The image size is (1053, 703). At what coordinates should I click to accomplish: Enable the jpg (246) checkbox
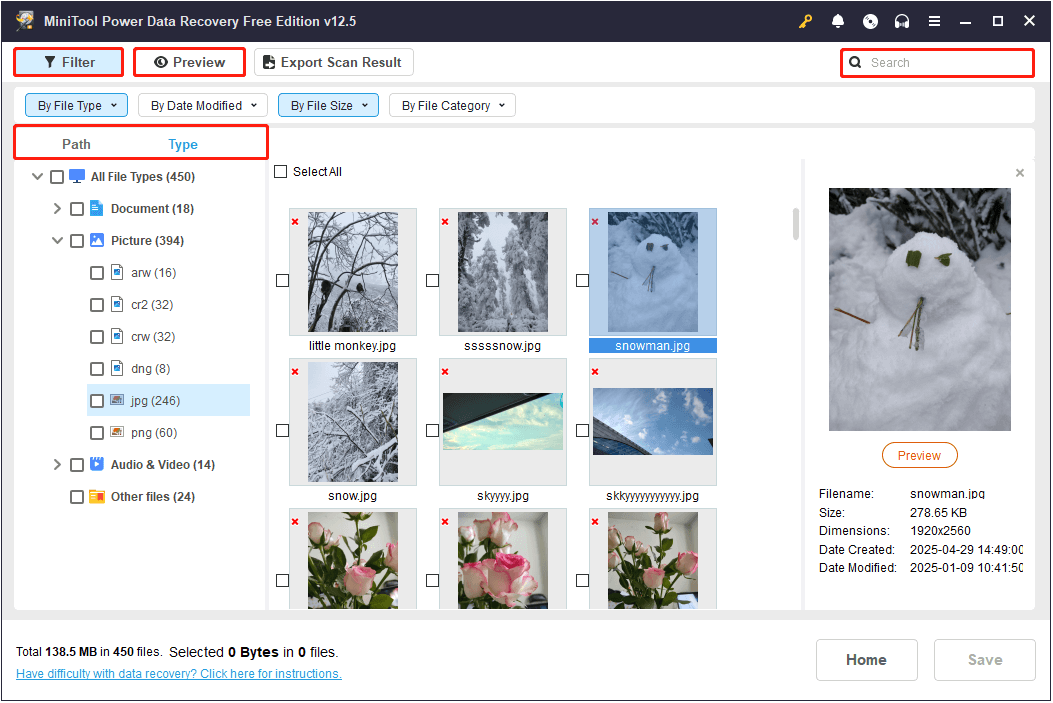tap(96, 400)
